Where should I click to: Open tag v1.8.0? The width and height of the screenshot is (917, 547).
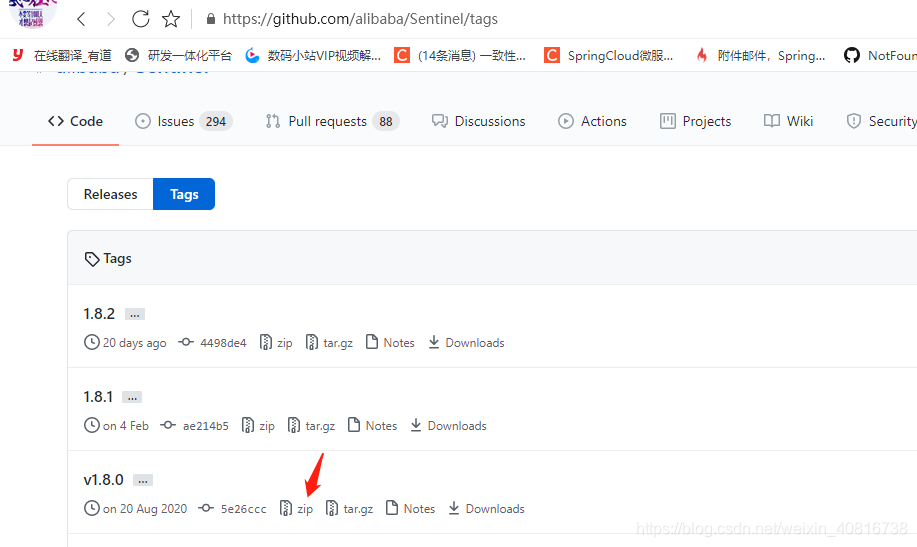(x=104, y=480)
